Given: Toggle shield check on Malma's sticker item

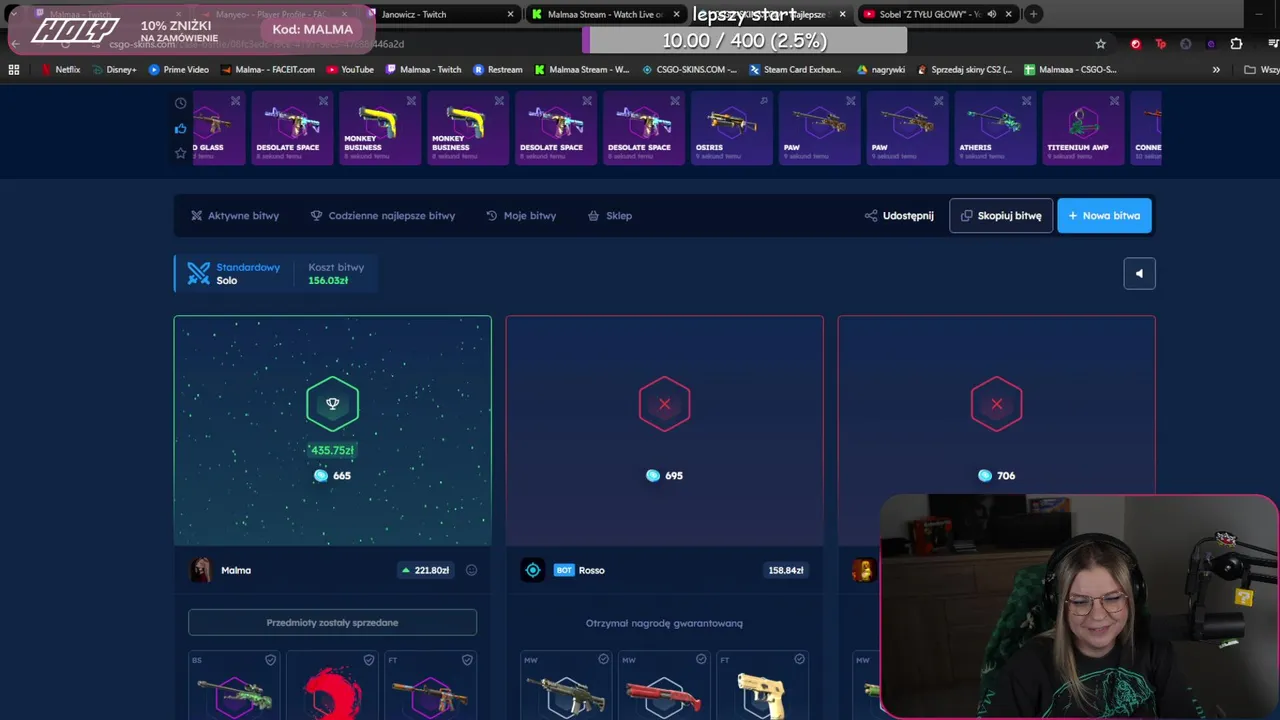Looking at the screenshot, I should click(x=368, y=660).
